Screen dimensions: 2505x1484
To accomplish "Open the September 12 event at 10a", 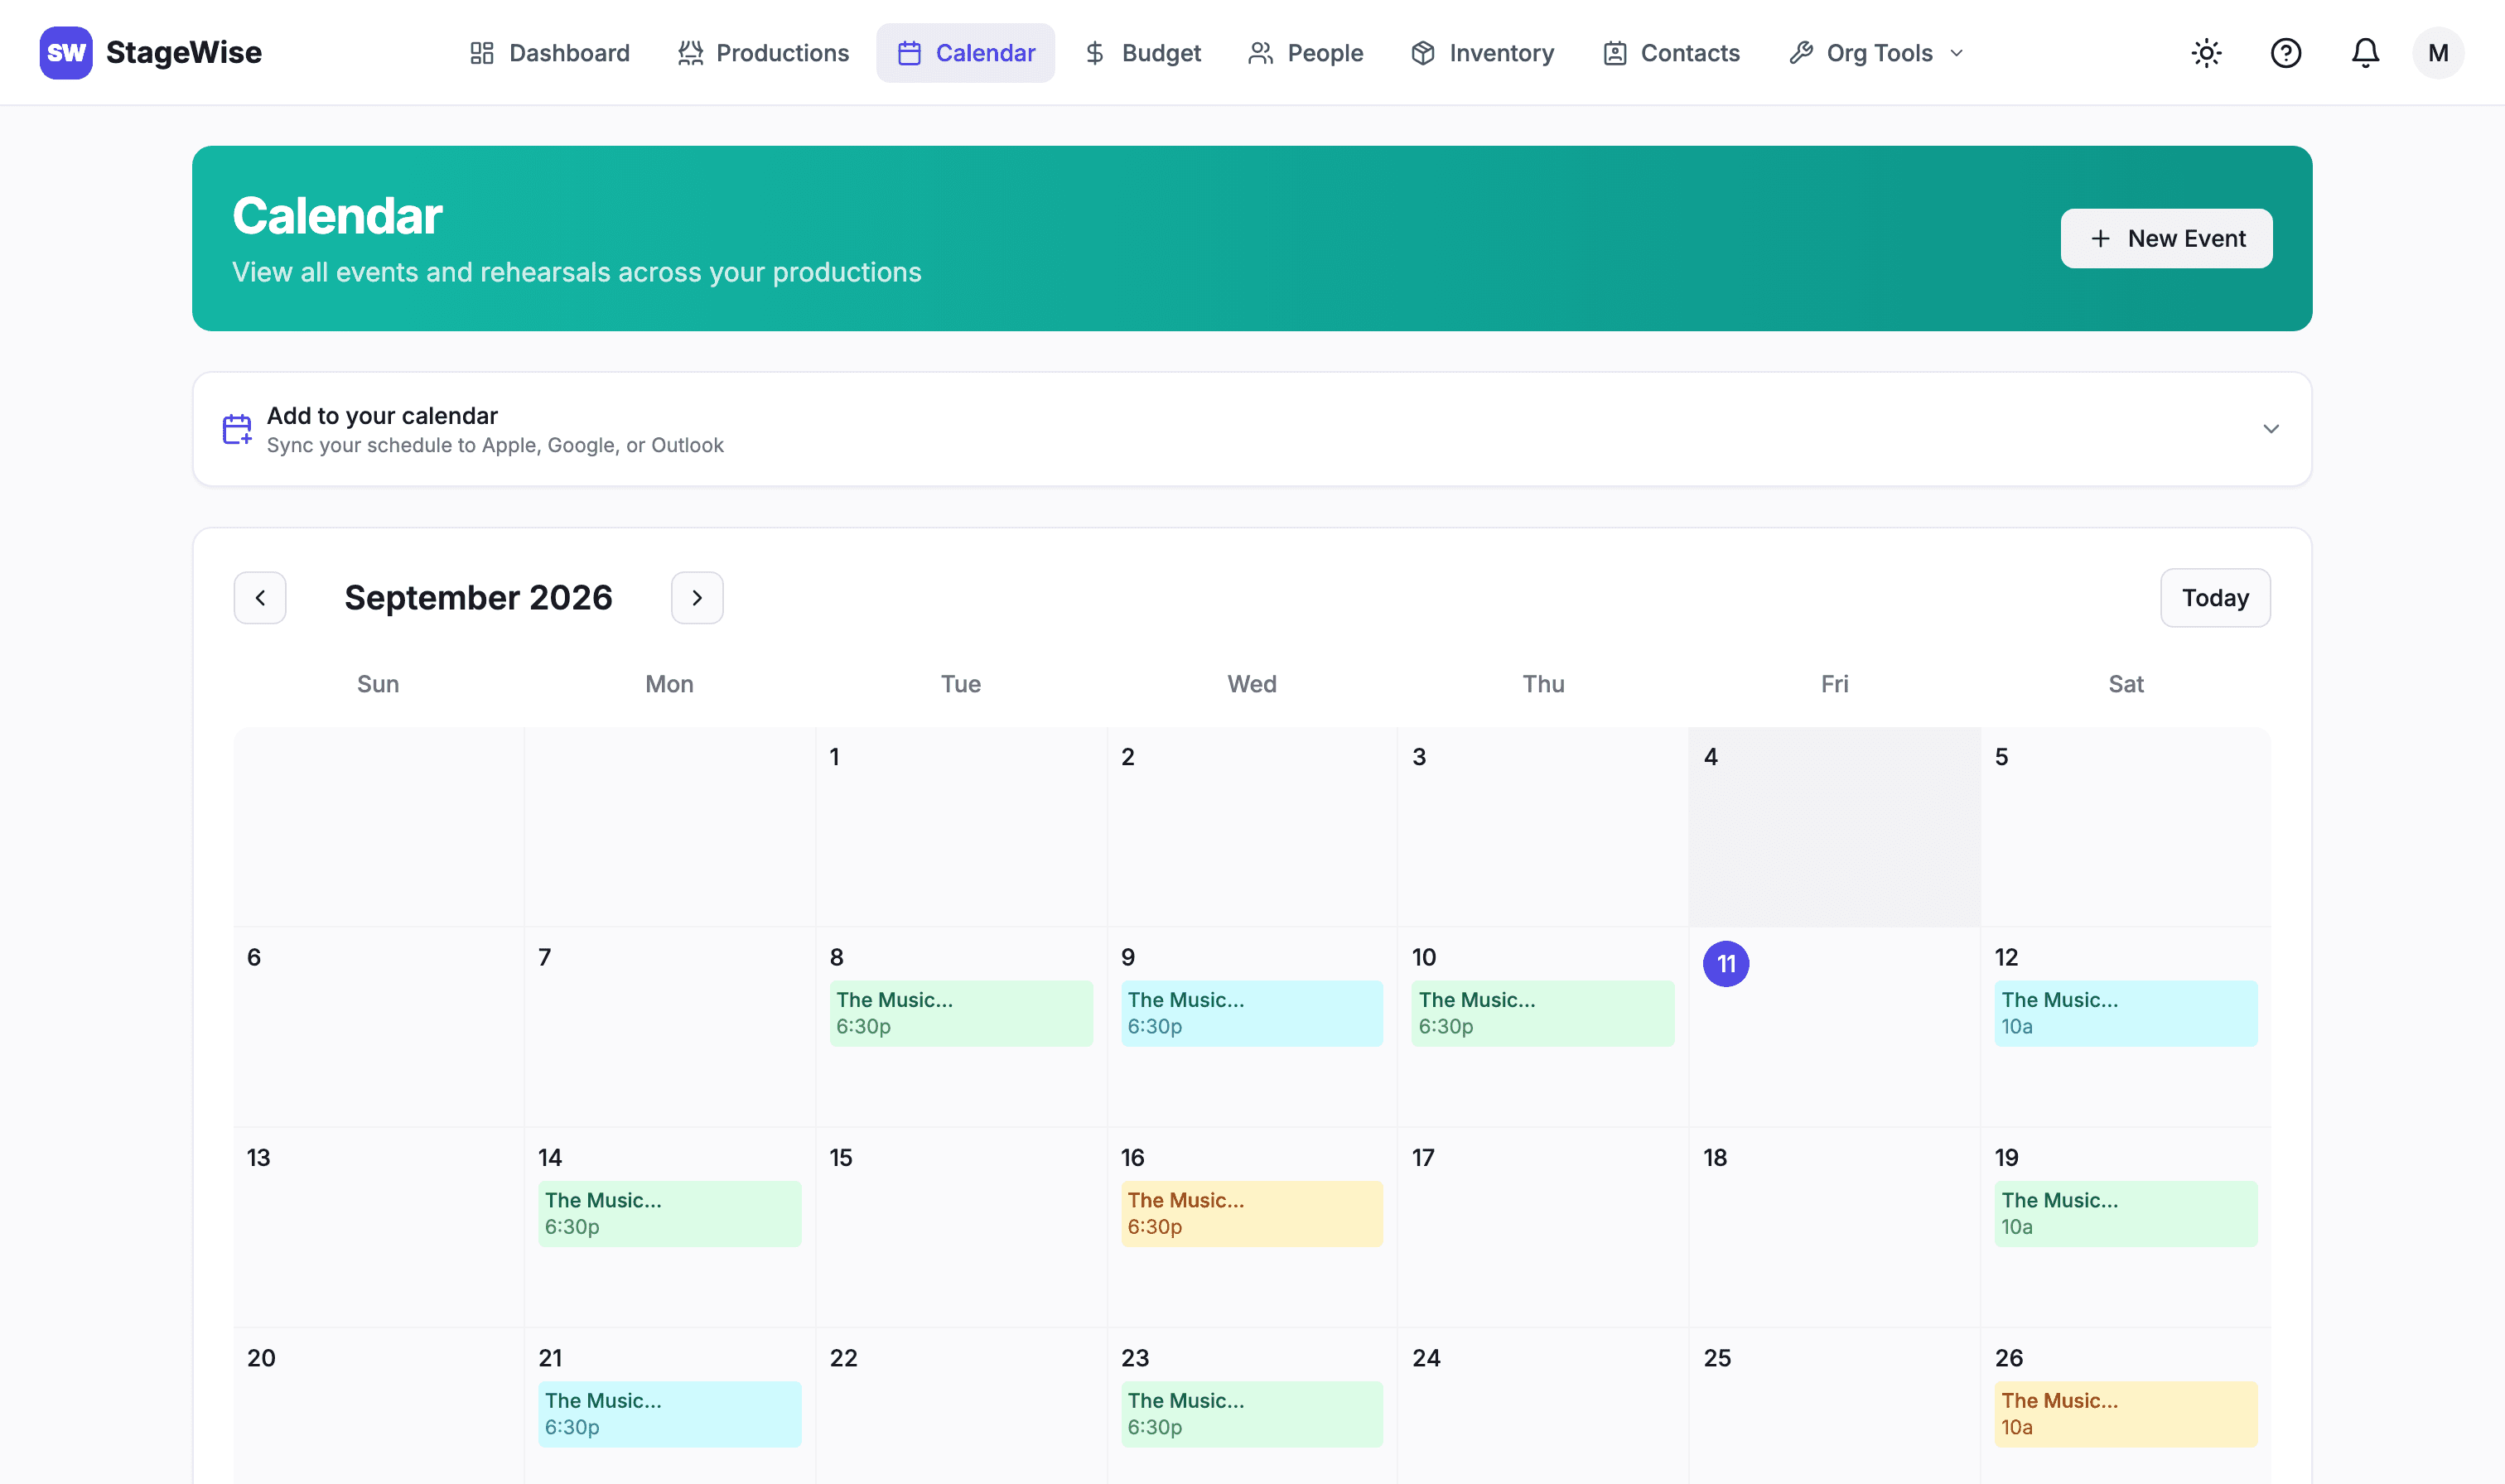I will 2126,1013.
